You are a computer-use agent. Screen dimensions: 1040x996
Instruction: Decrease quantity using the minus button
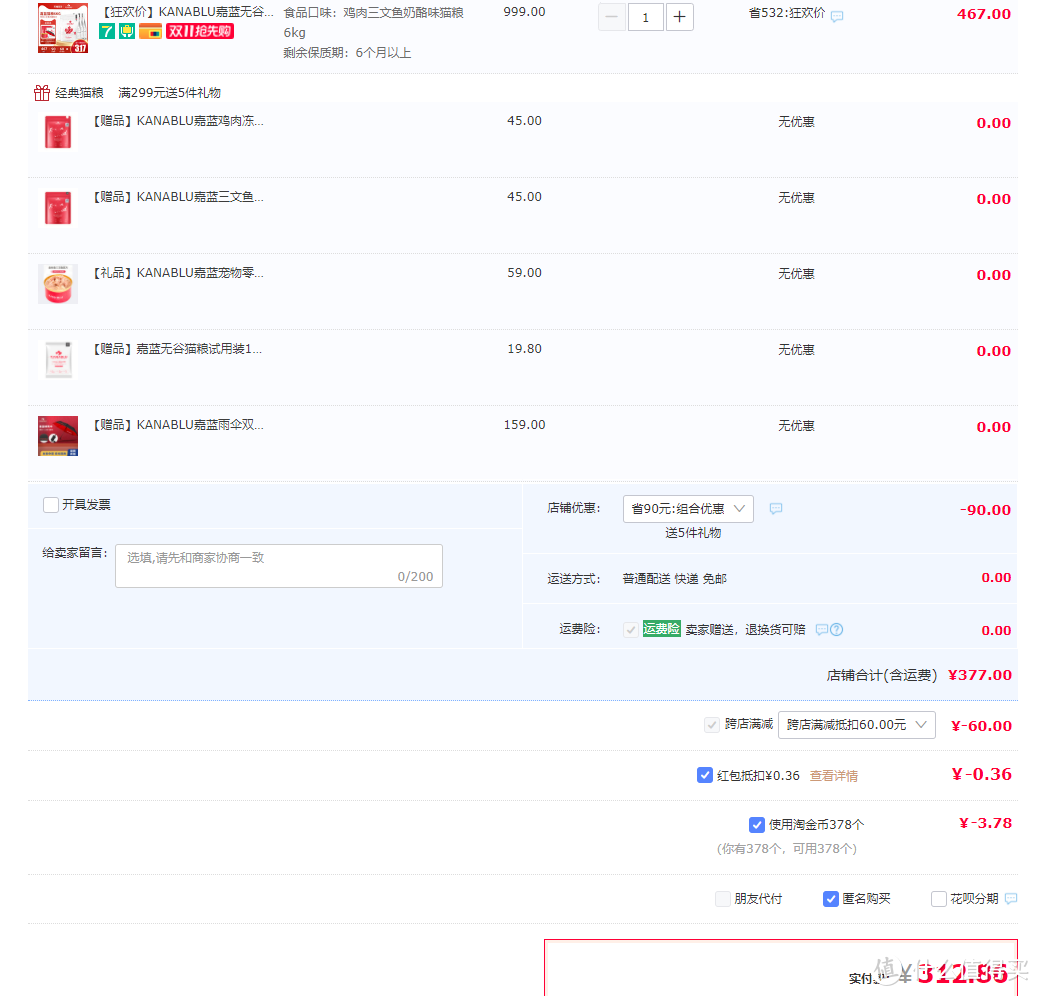(612, 17)
